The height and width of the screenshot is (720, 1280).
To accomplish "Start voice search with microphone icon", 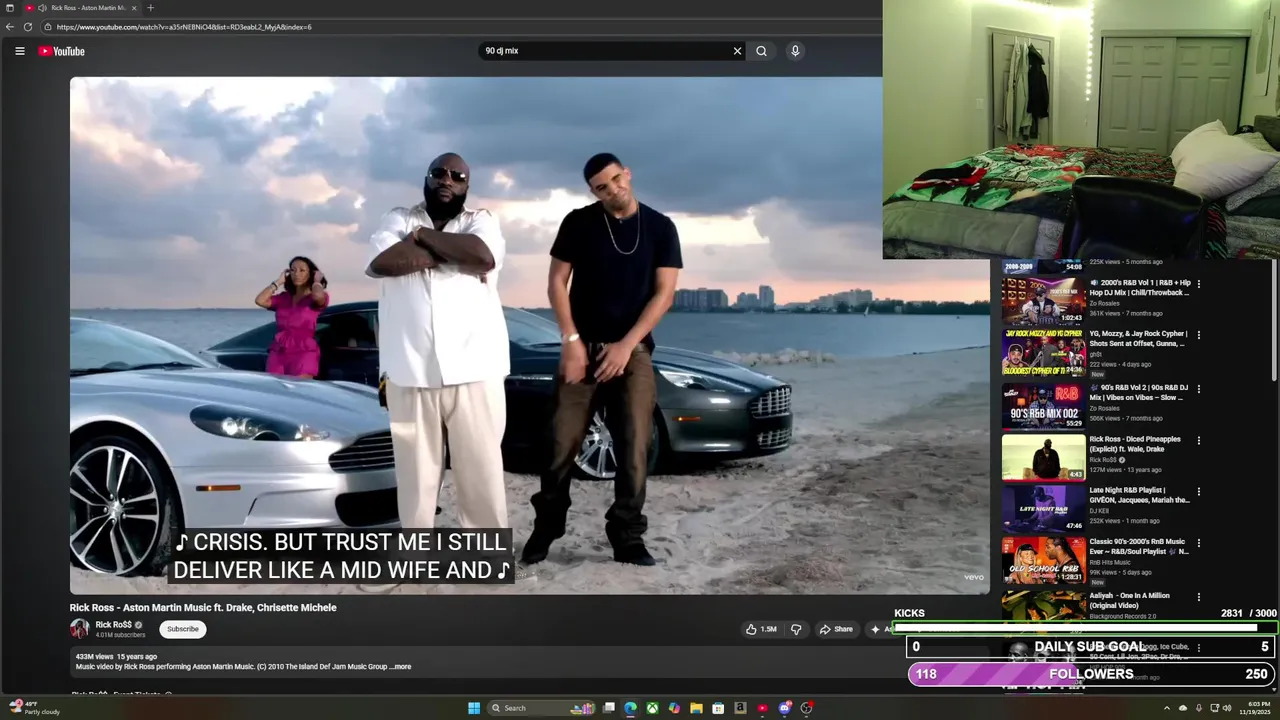I will tap(795, 51).
